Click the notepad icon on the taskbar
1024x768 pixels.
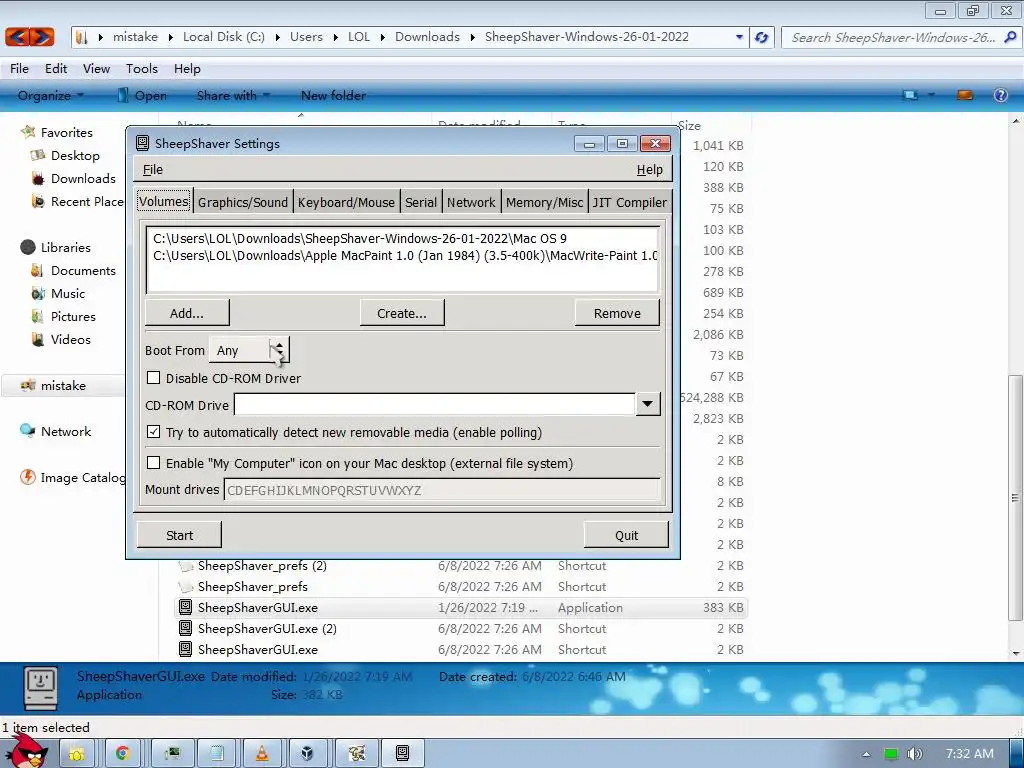pyautogui.click(x=217, y=753)
